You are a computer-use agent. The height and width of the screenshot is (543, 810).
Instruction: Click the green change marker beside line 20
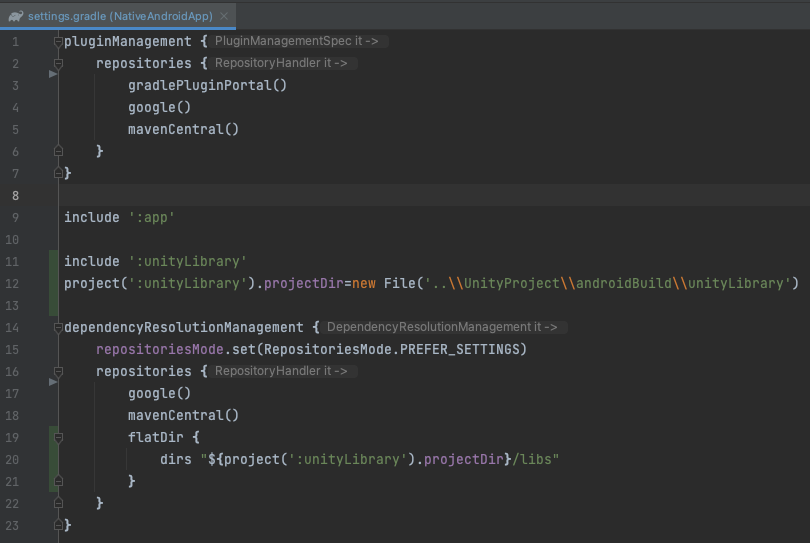pyautogui.click(x=54, y=459)
